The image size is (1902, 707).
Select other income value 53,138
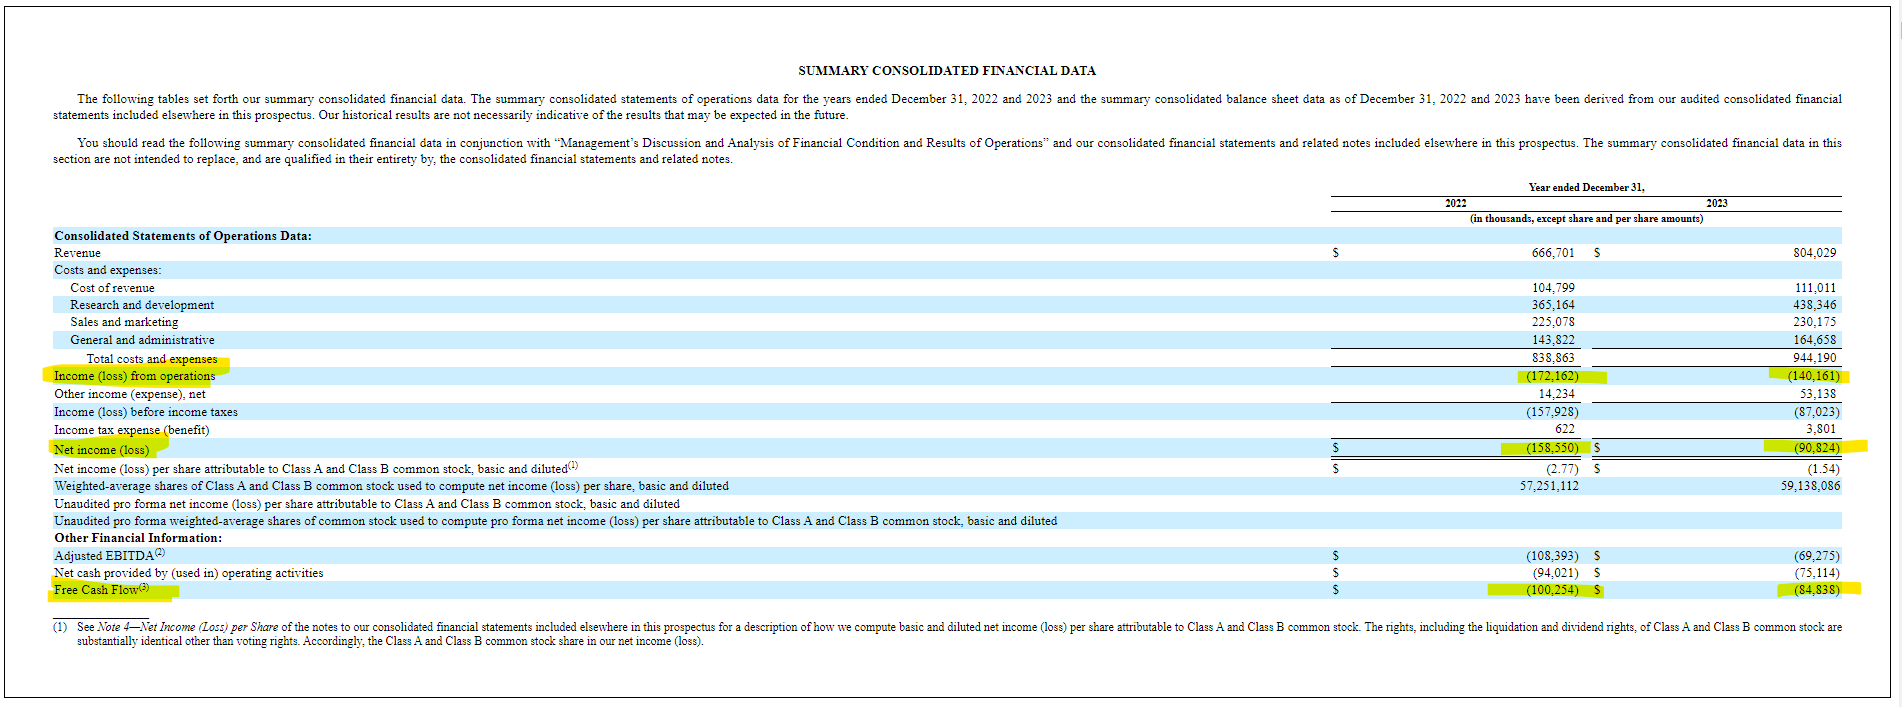coord(1817,394)
